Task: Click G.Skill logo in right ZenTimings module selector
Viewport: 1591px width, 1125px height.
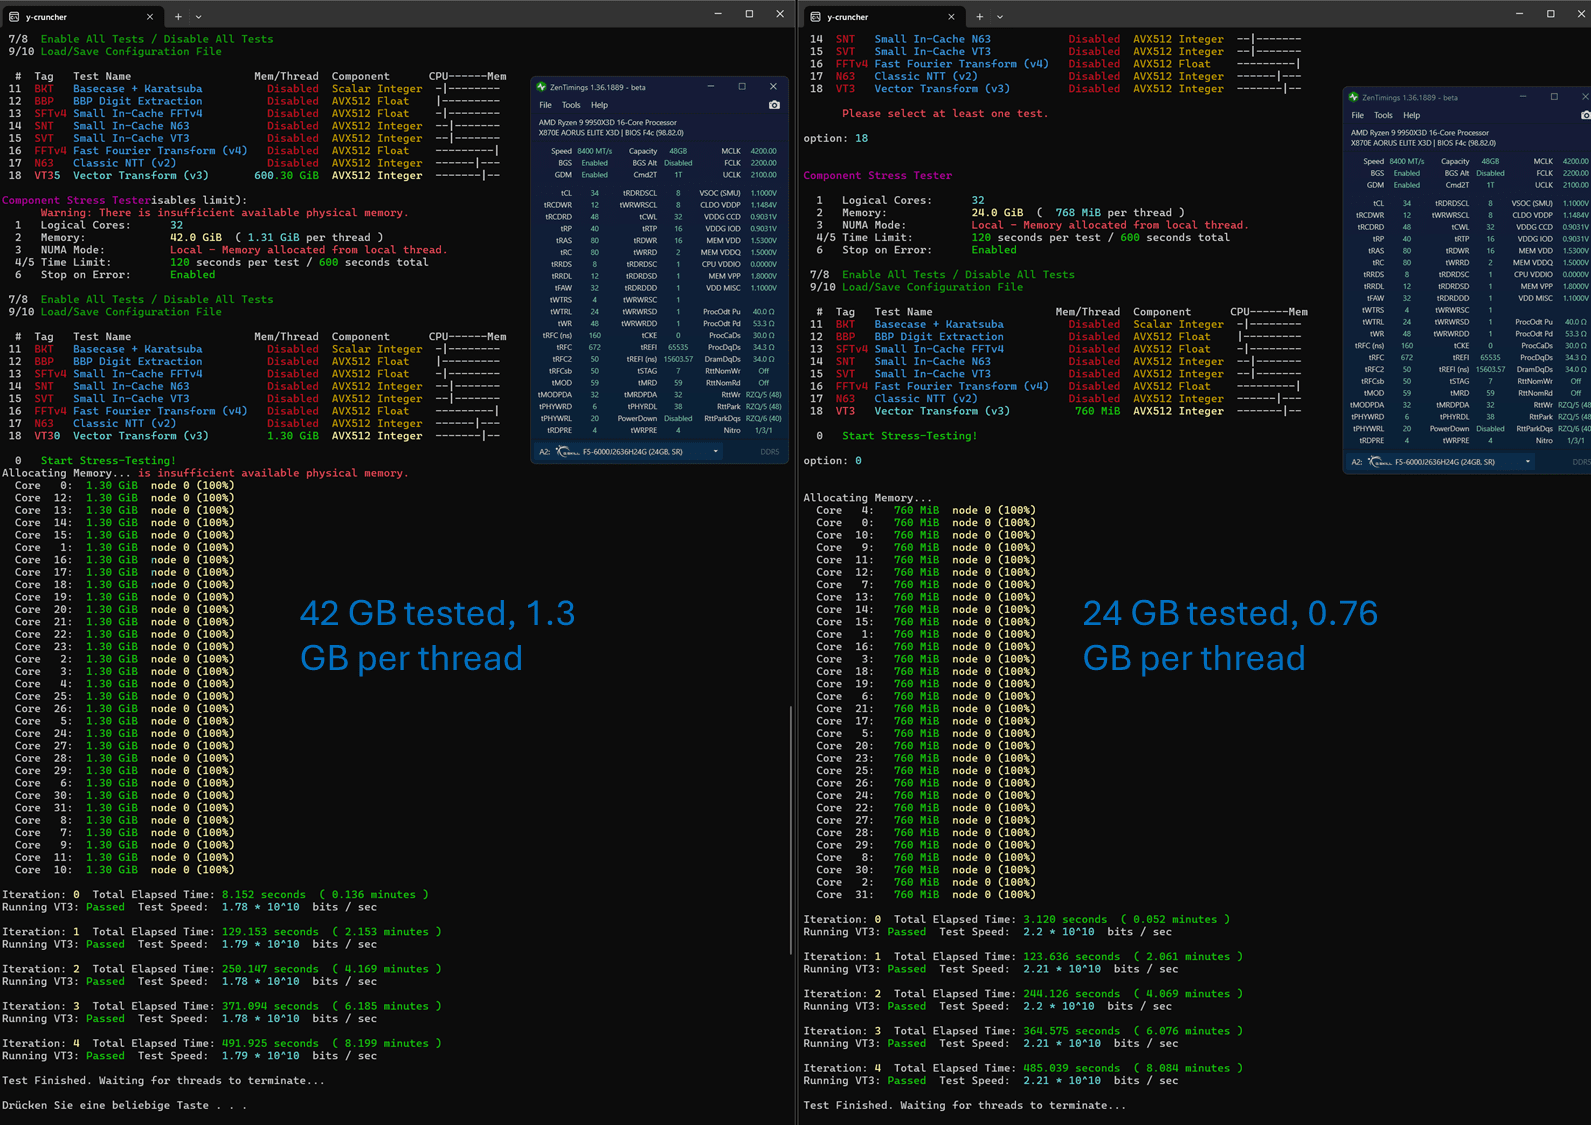Action: (x=1380, y=462)
